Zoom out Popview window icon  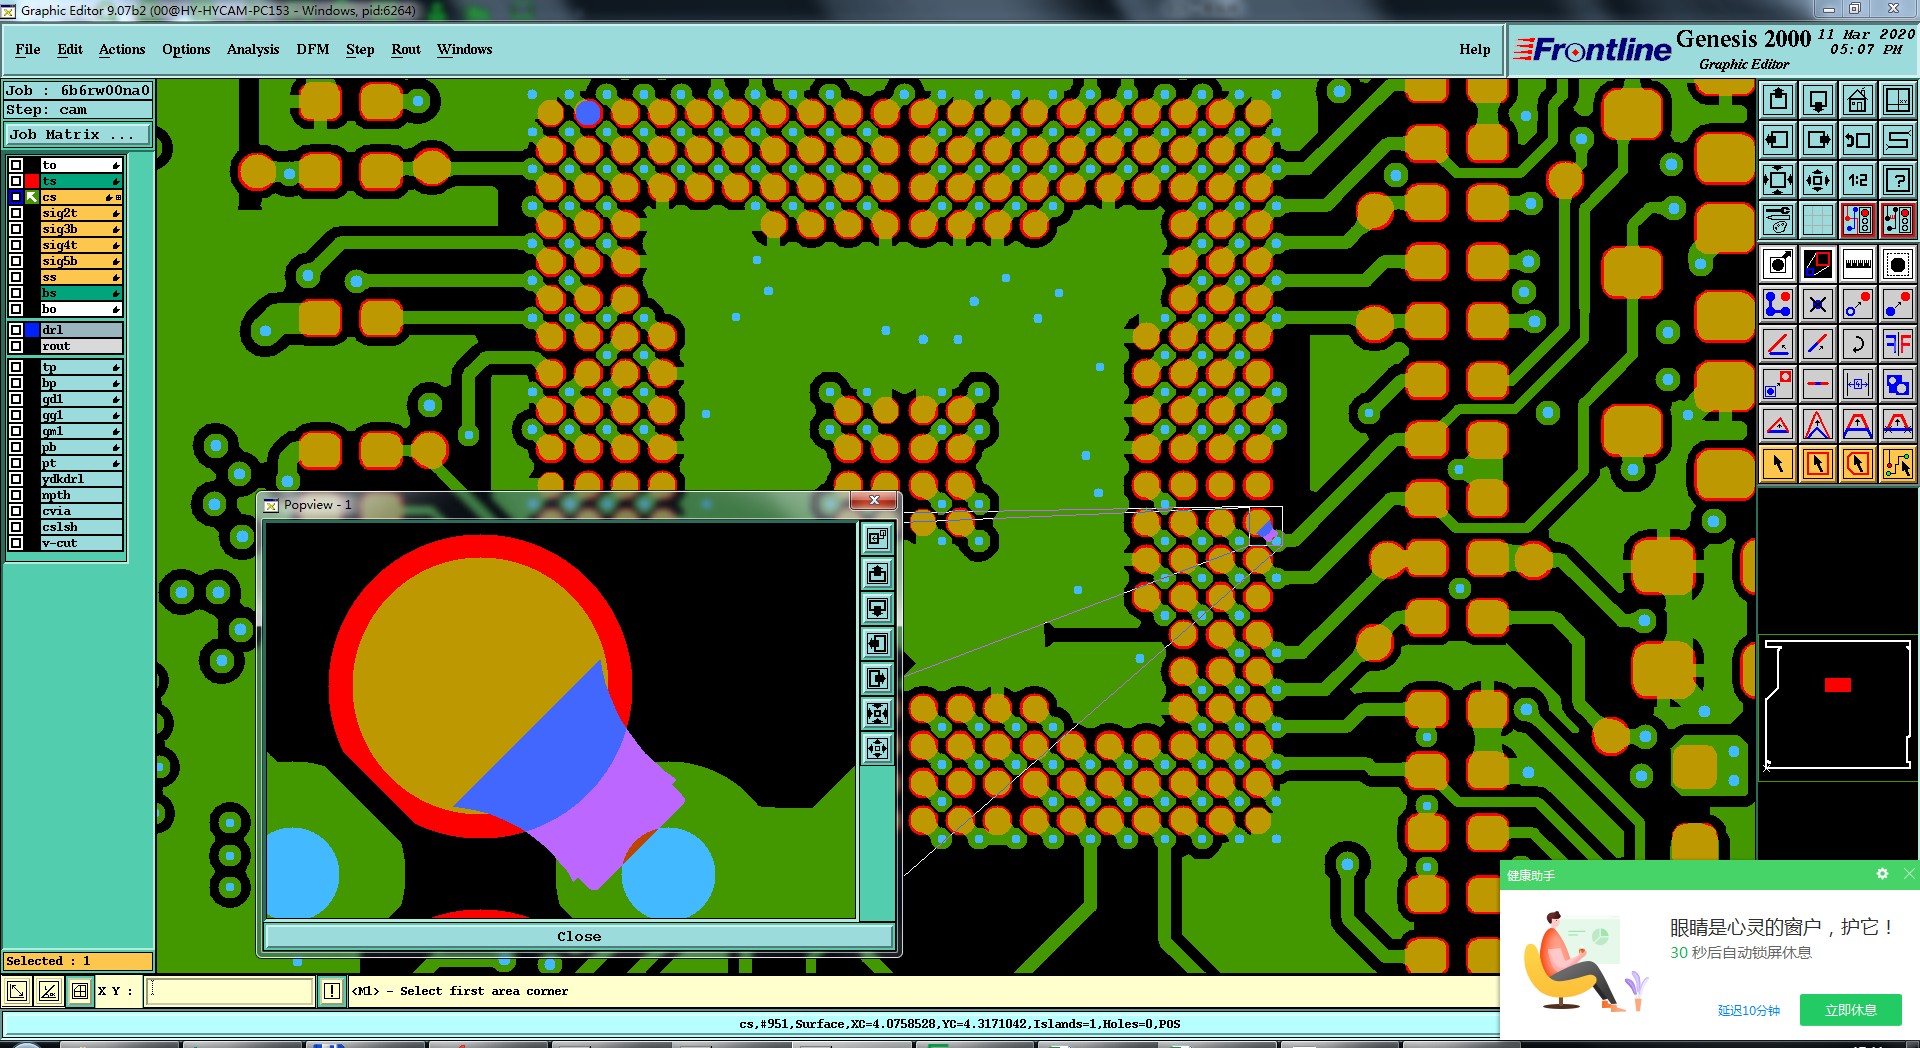coord(877,749)
